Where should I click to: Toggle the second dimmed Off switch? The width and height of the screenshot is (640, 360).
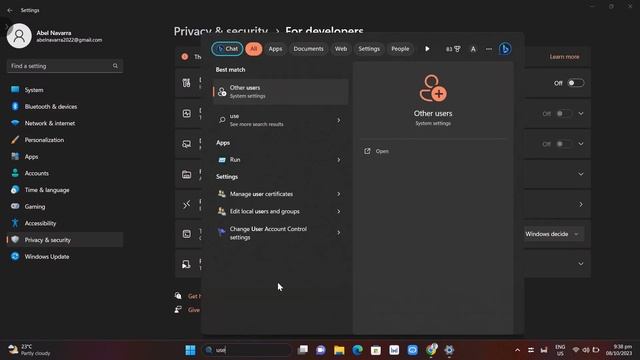coord(563,113)
